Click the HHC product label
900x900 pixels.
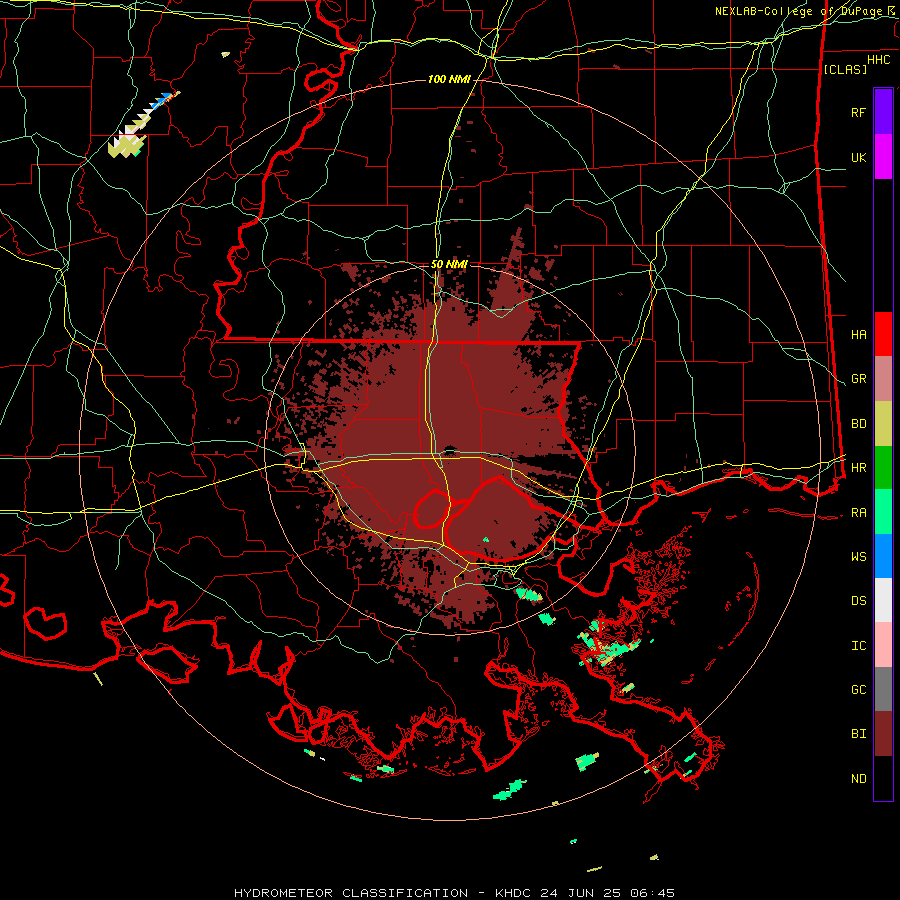[x=878, y=60]
